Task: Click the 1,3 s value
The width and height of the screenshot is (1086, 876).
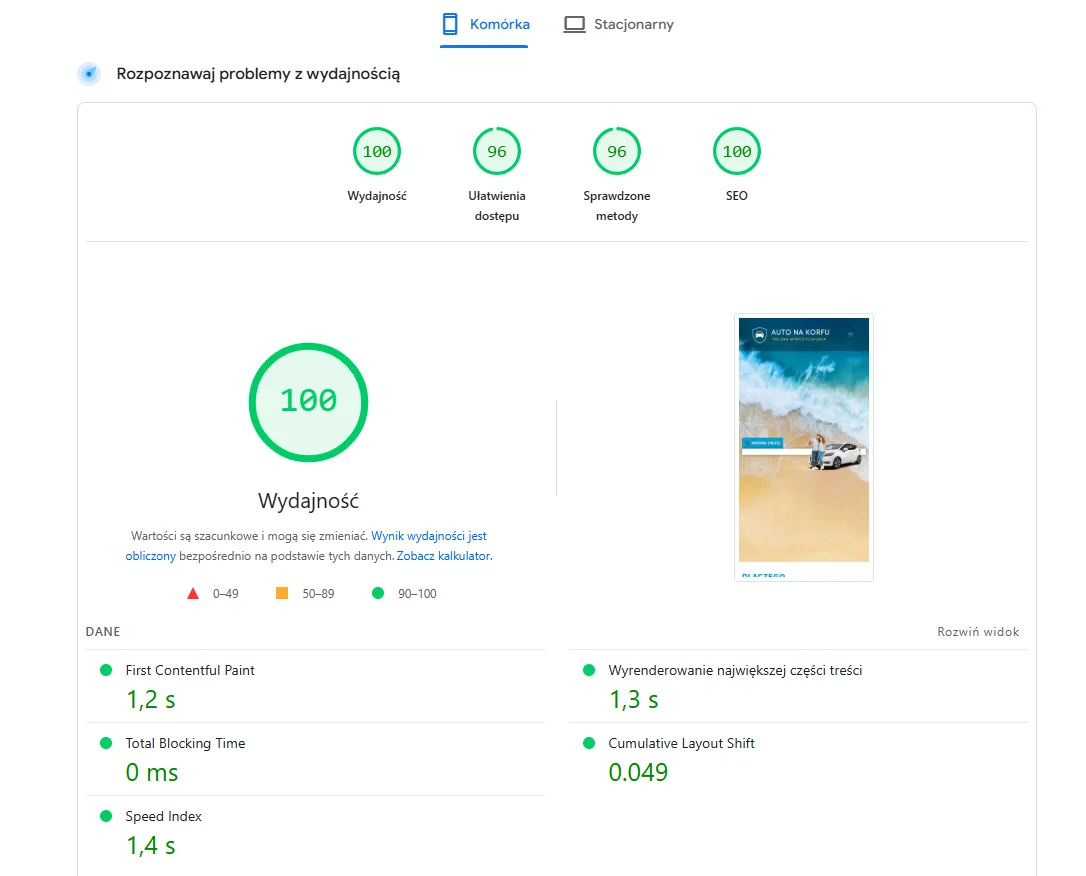Action: pyautogui.click(x=633, y=699)
